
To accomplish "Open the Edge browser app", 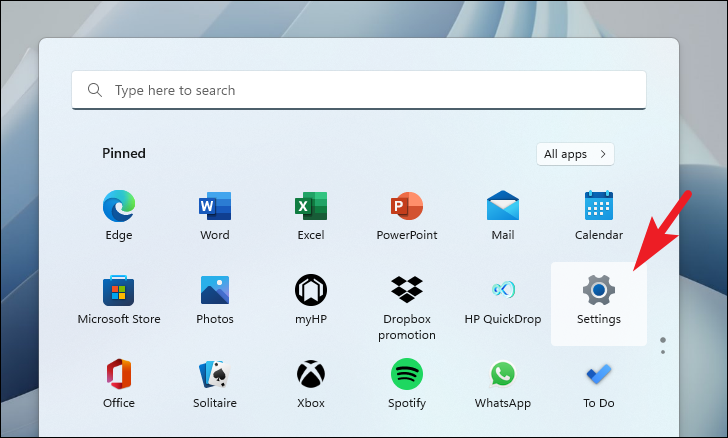I will click(119, 215).
